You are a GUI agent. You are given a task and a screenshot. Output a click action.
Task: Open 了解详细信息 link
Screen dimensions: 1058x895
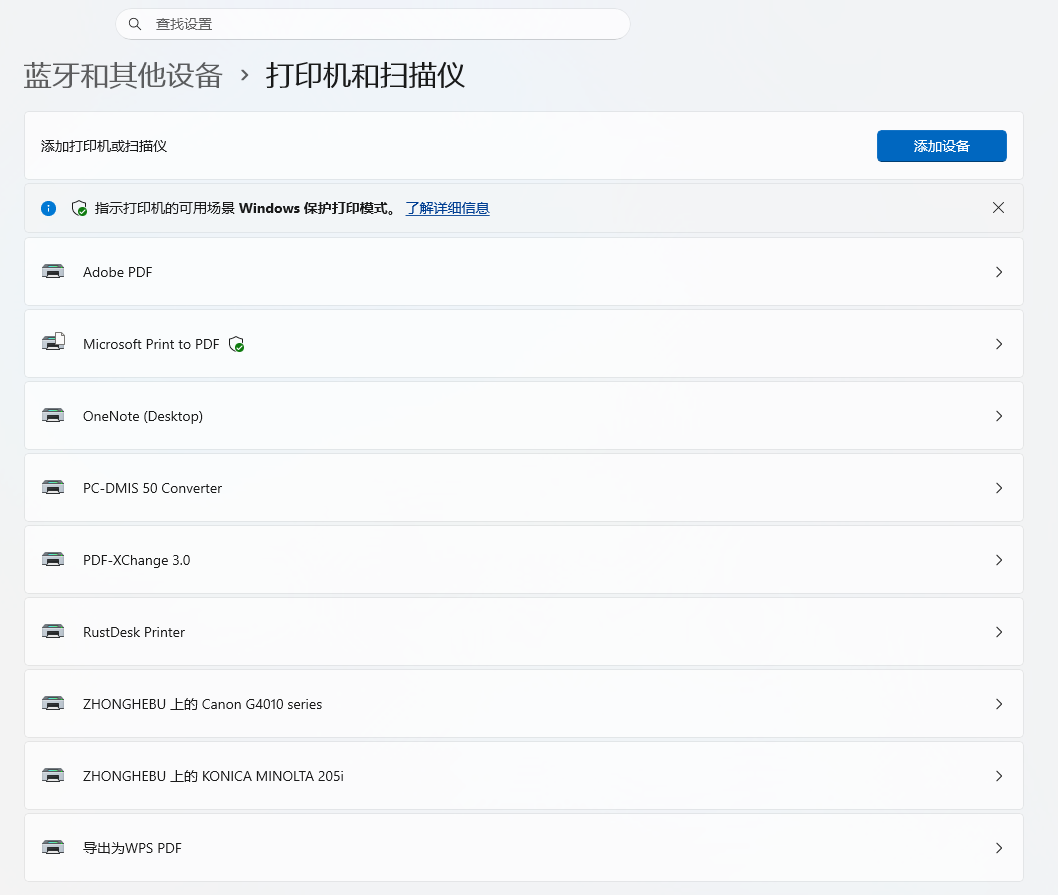click(x=447, y=208)
